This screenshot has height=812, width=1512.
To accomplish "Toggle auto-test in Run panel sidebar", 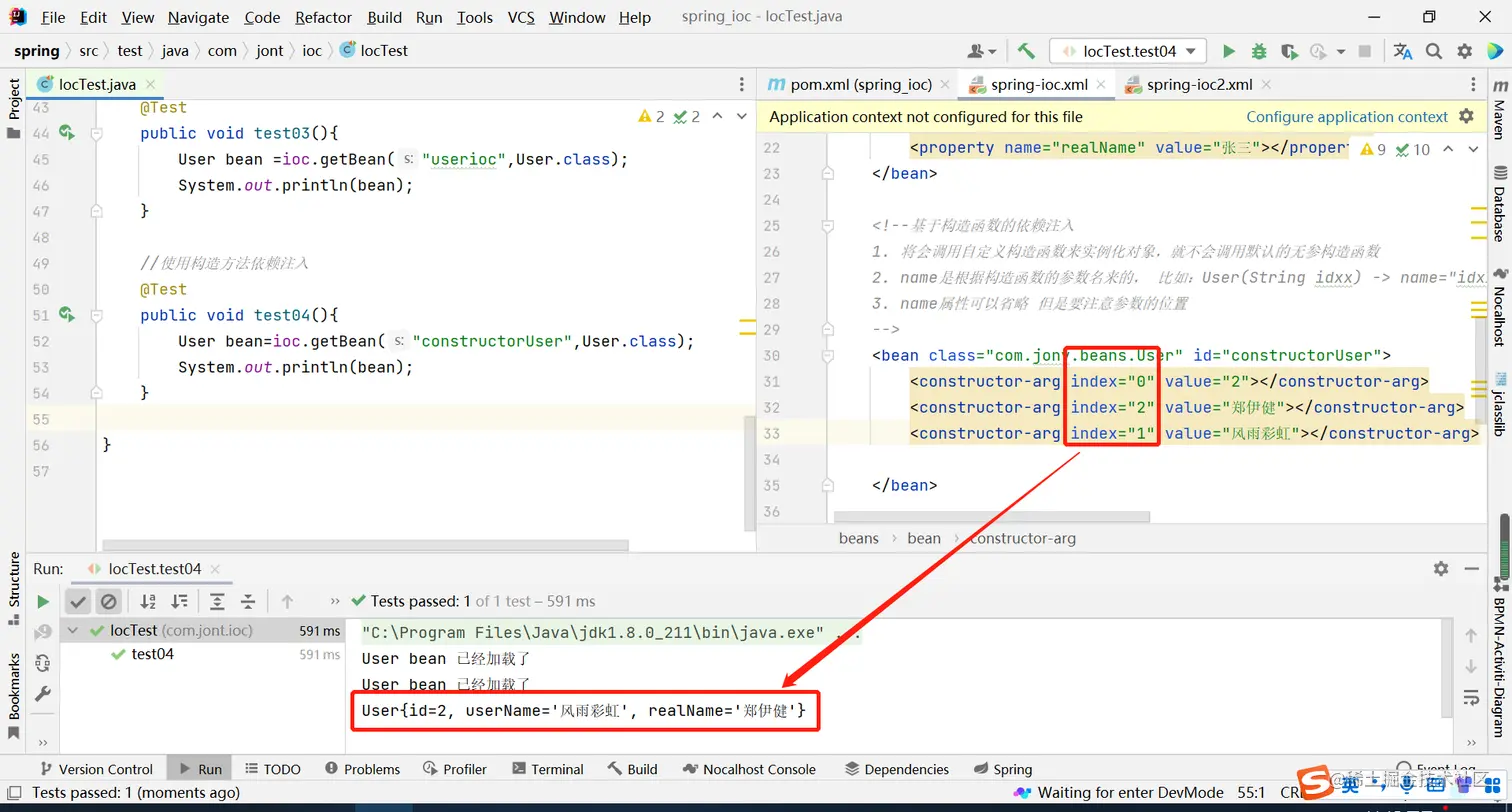I will pos(43,663).
